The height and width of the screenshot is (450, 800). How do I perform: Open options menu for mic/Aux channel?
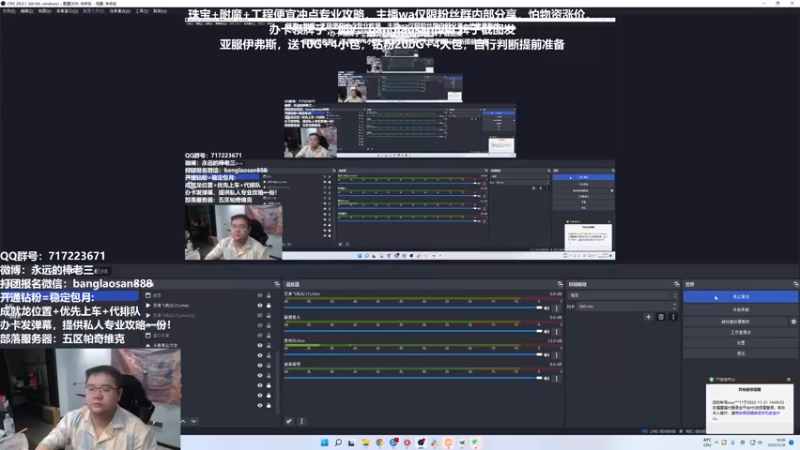(x=557, y=355)
